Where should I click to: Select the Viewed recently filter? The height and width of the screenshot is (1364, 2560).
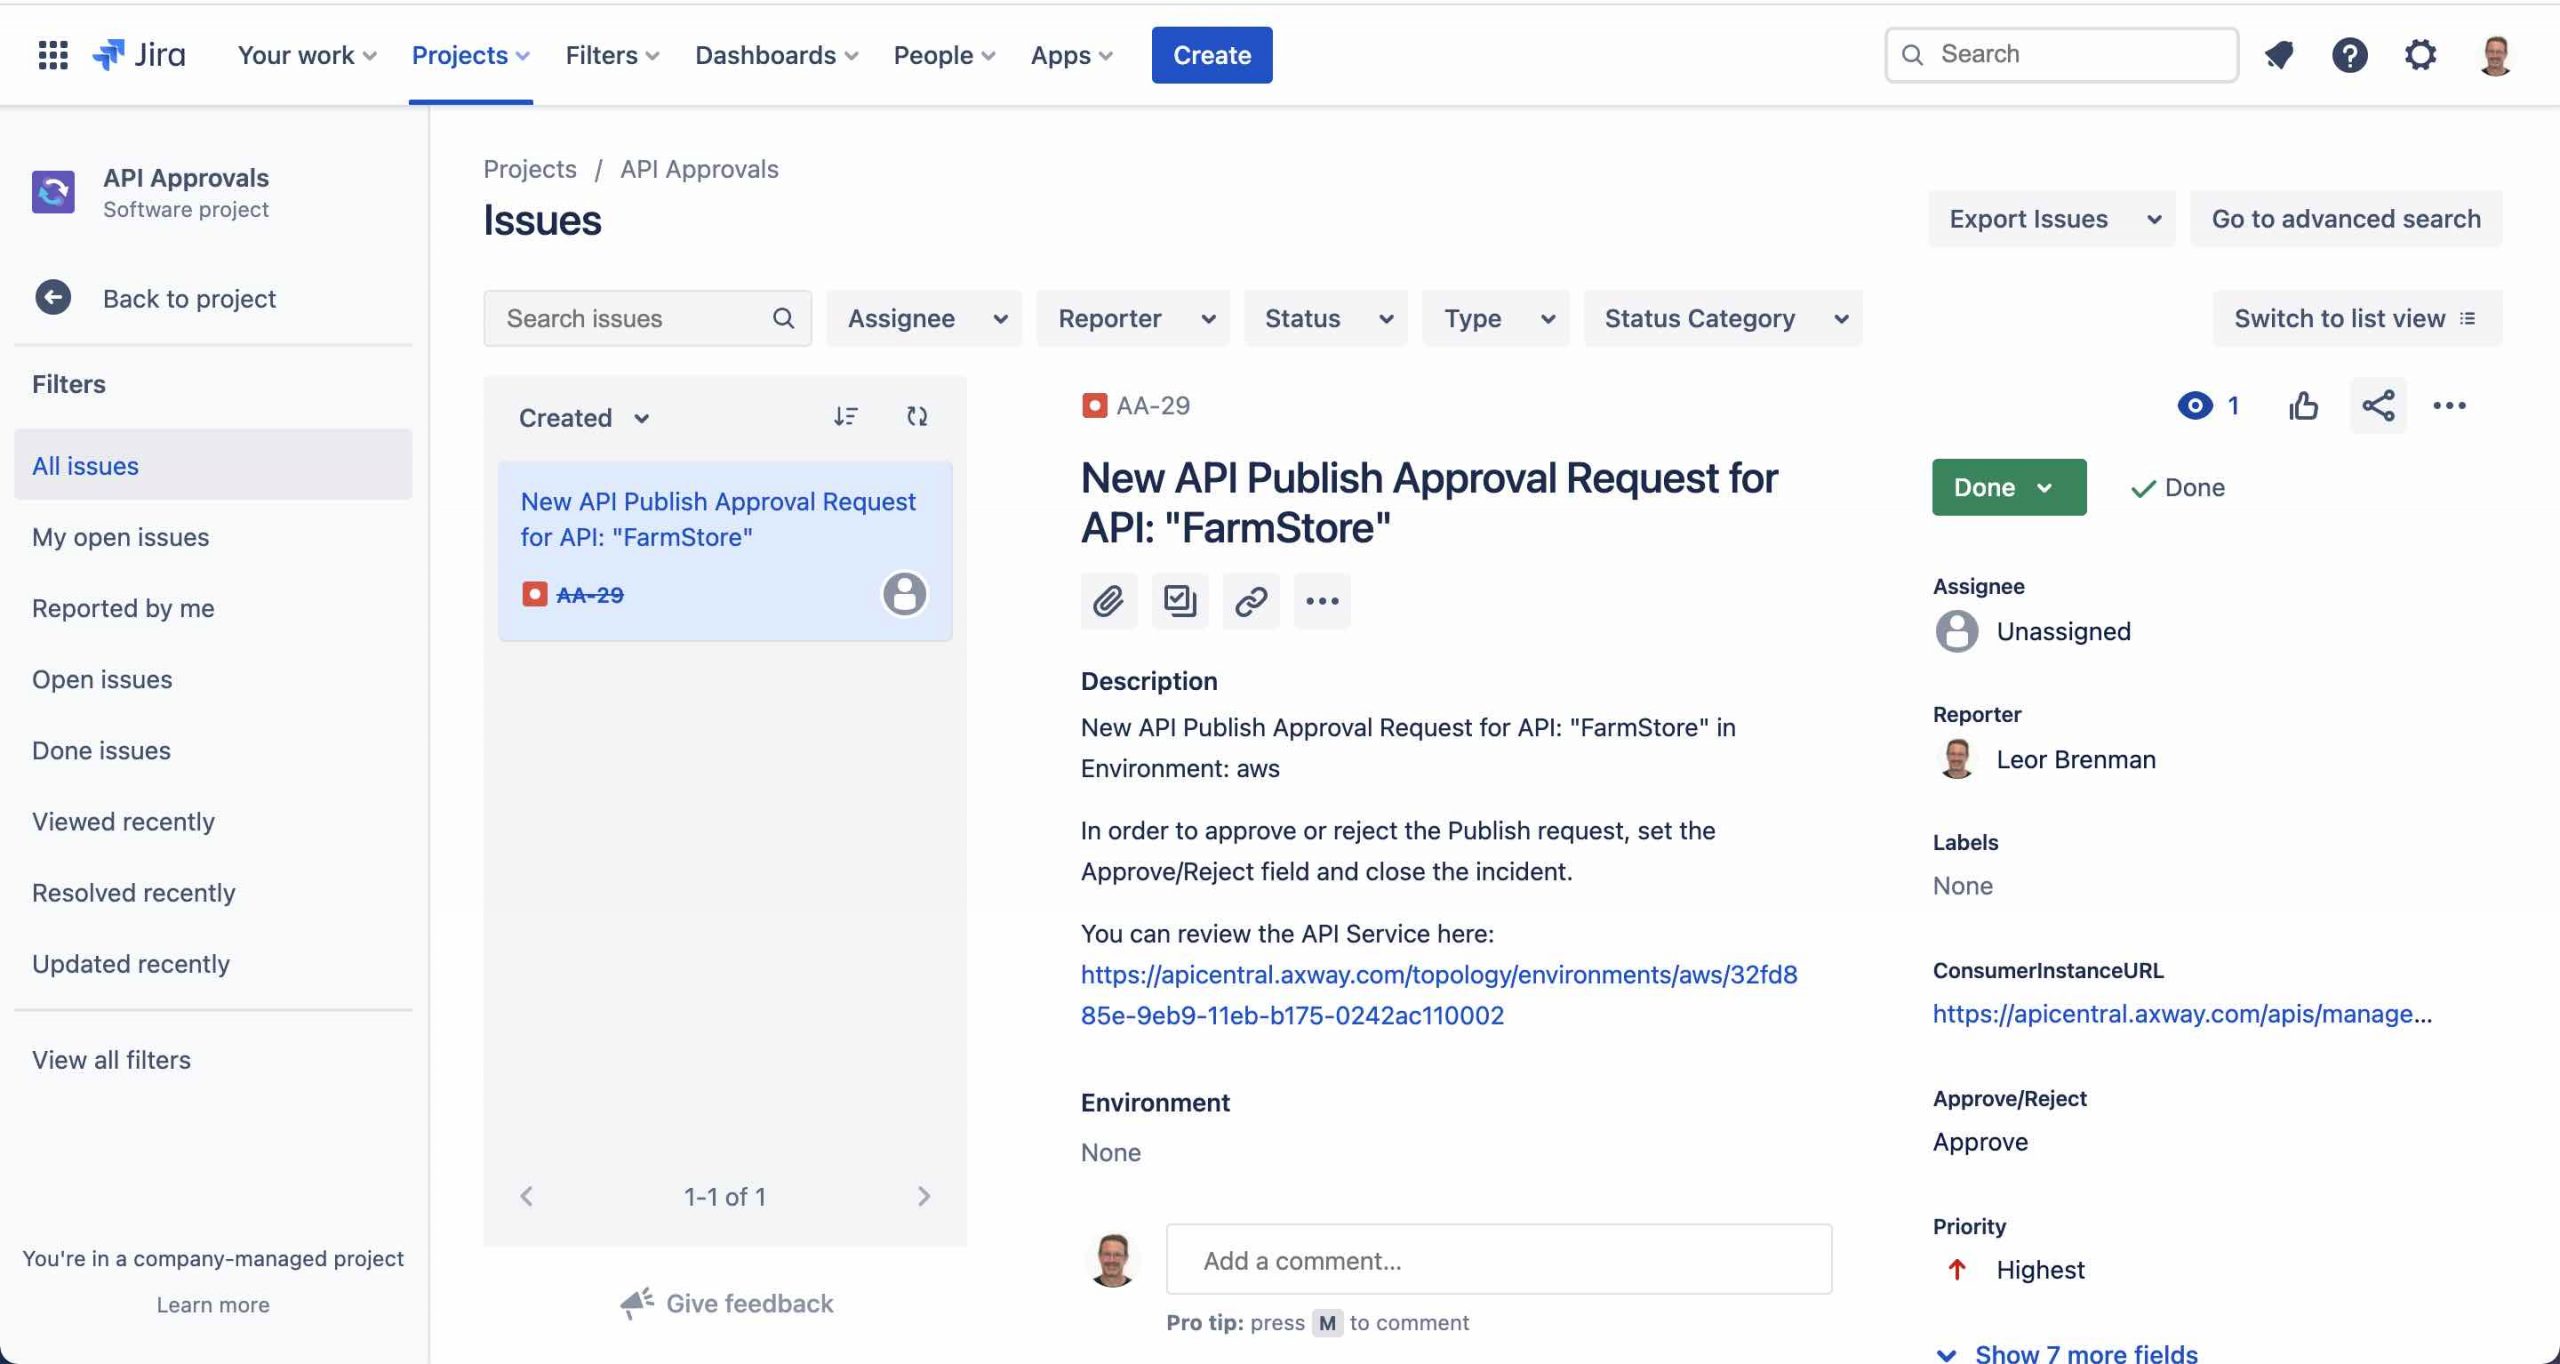213,820
